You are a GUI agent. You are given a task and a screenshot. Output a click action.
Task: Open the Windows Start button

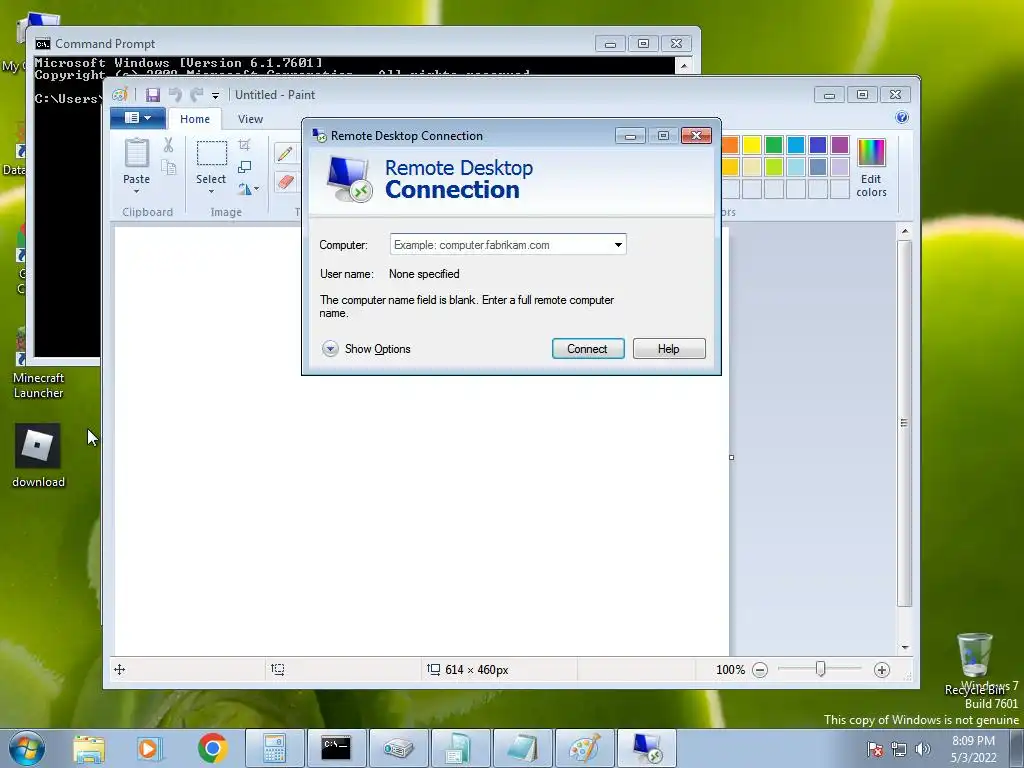coord(27,748)
